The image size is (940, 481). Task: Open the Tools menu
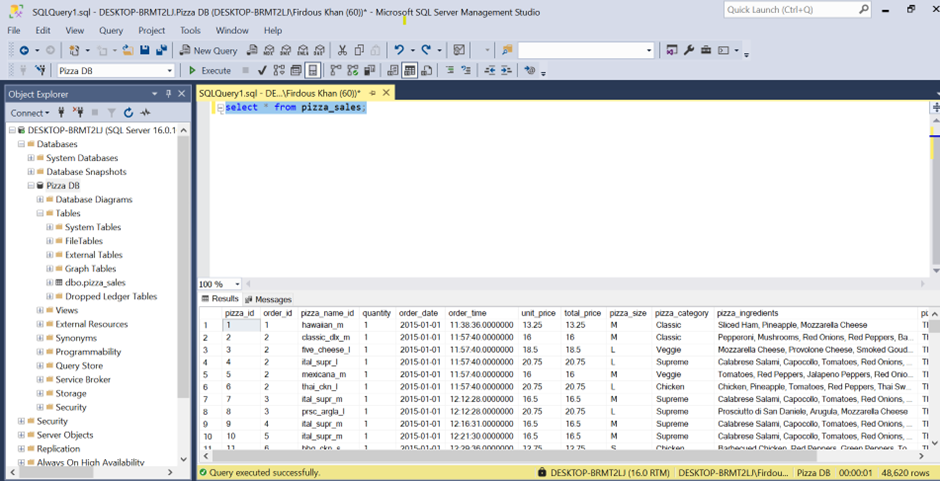[190, 30]
